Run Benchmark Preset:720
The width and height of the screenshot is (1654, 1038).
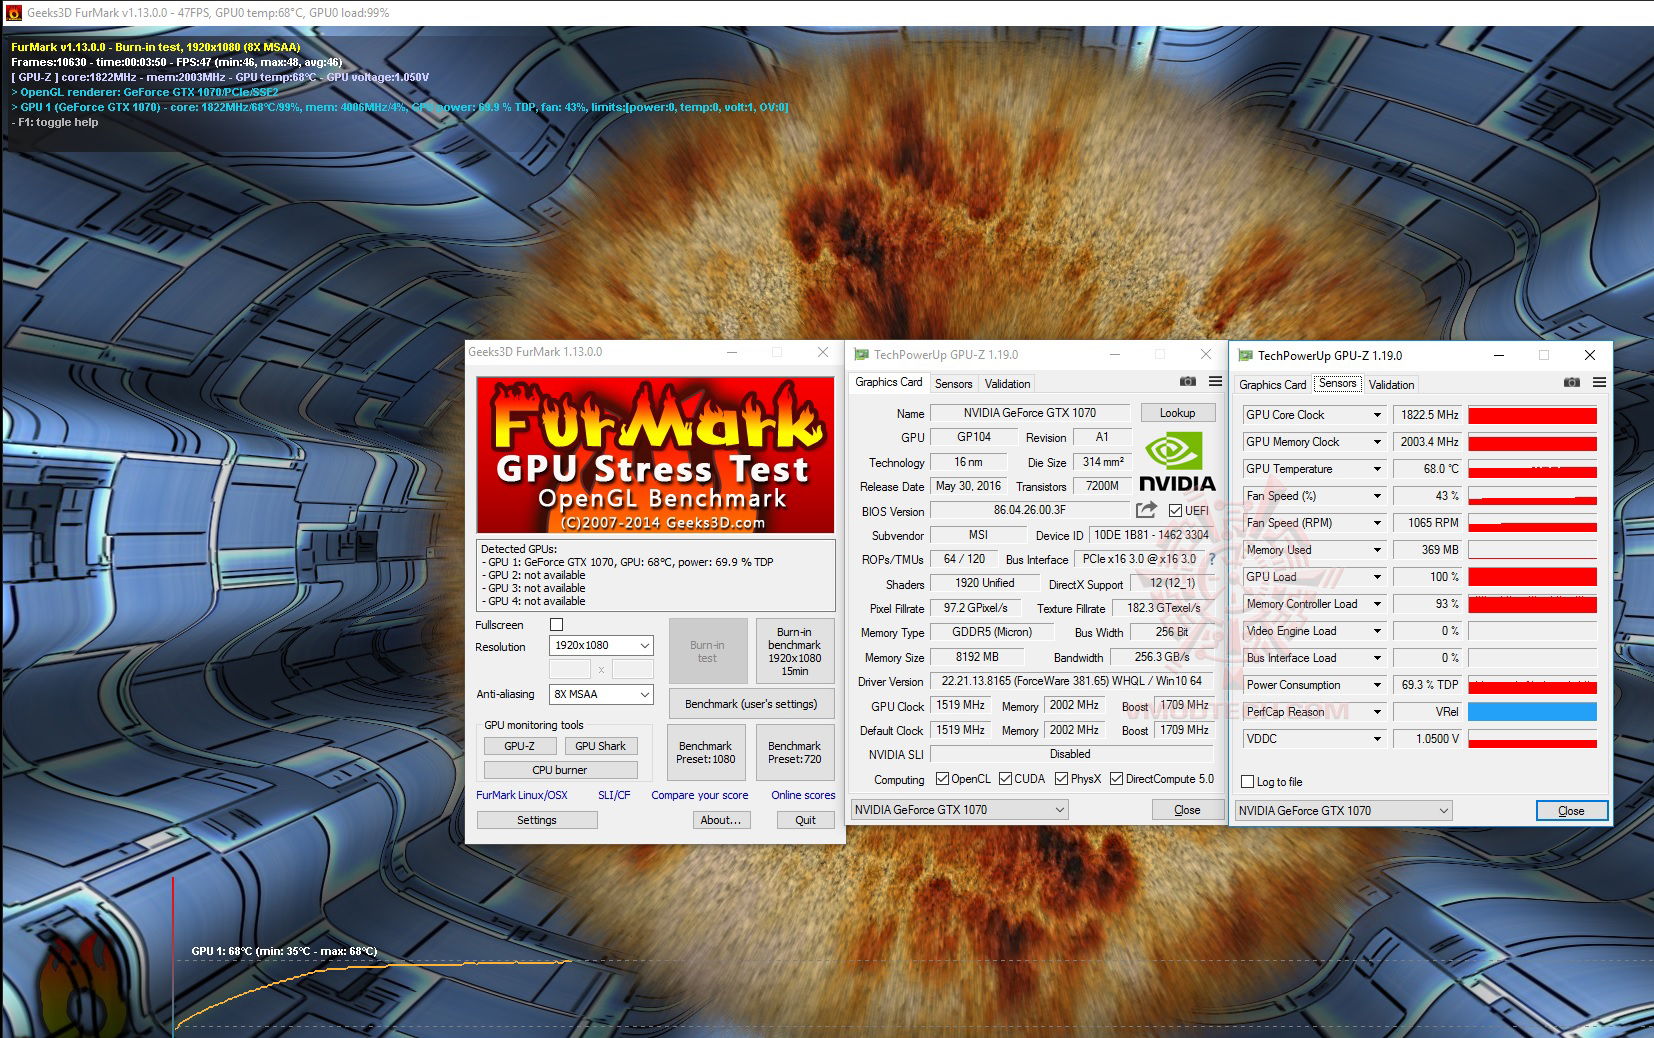pos(794,753)
